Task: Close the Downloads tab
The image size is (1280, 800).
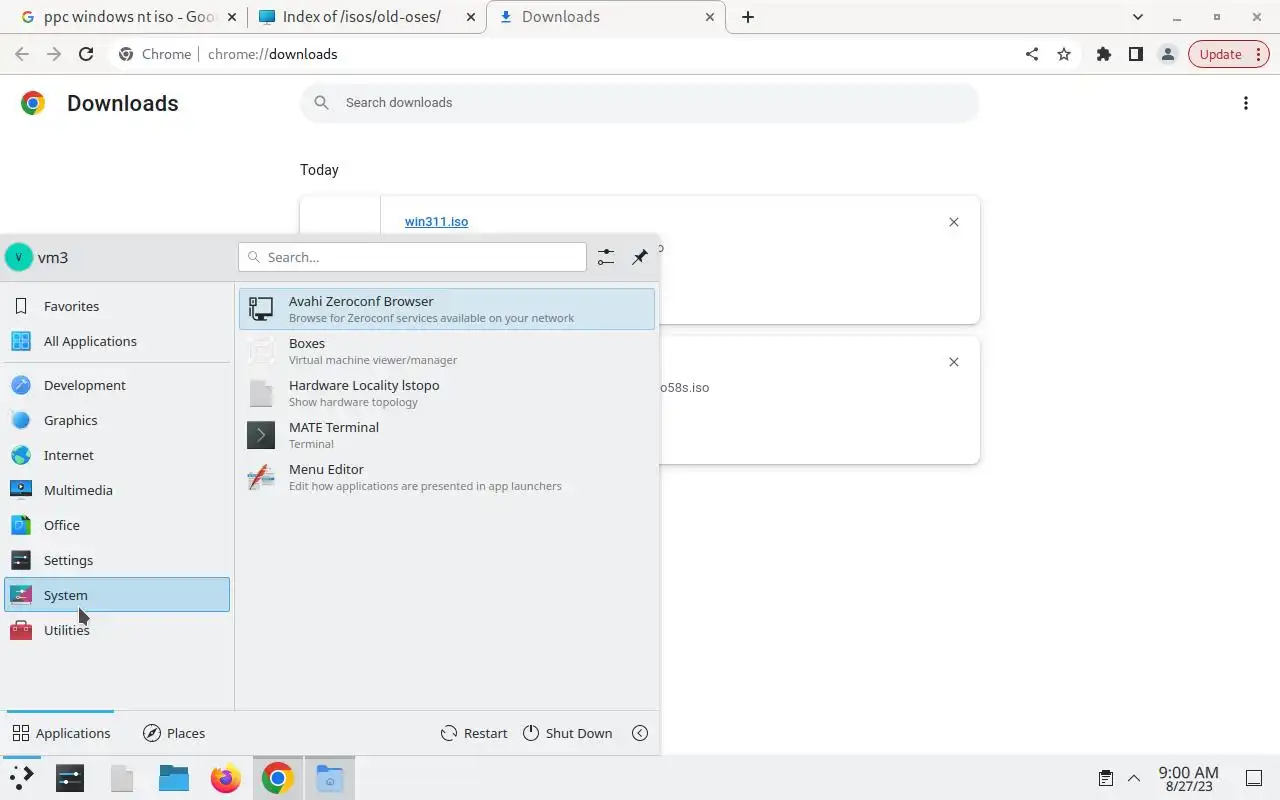Action: coord(710,17)
